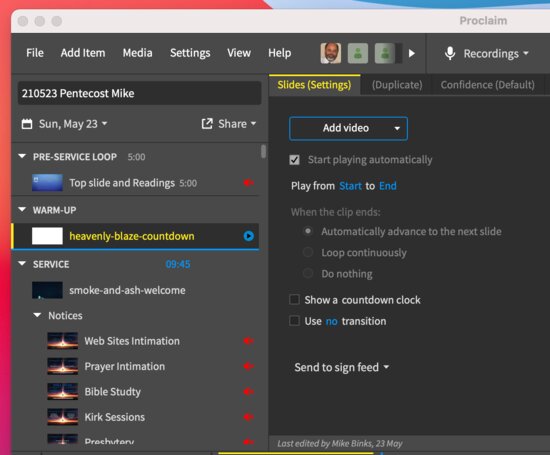The image size is (550, 455).
Task: Click the profile photo avatar in the toolbar
Action: pos(330,53)
